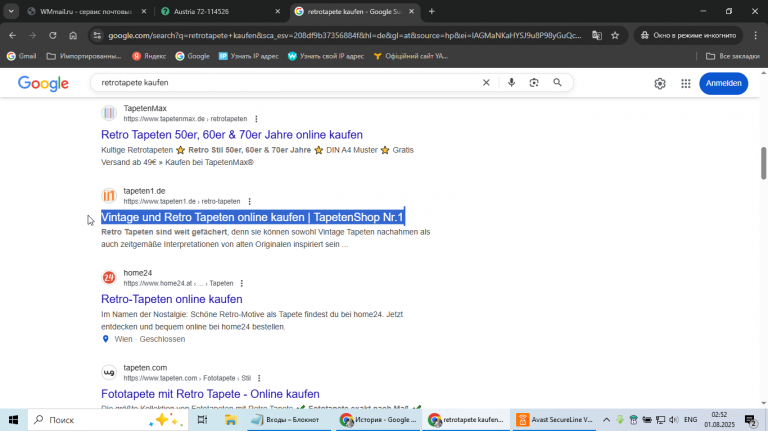Open the incognito mode indicator
This screenshot has width=768, height=431.
[688, 35]
